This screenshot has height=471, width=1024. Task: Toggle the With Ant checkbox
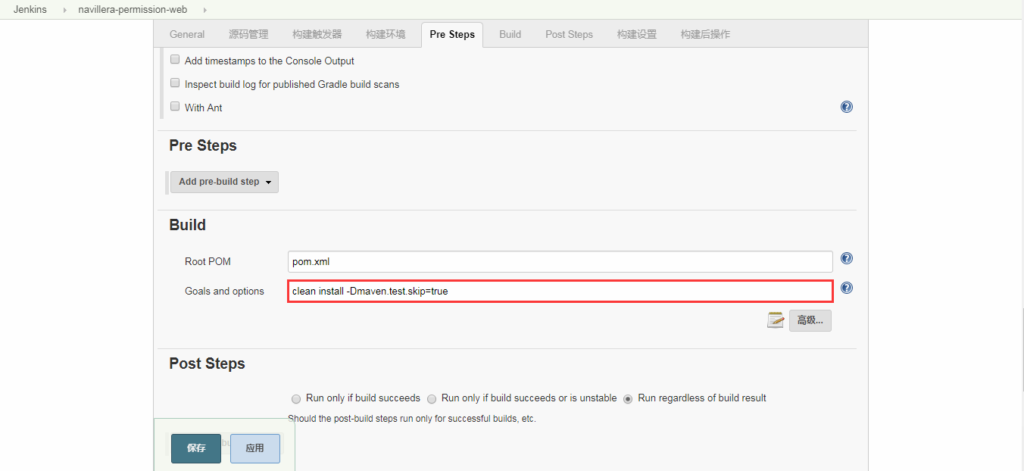point(175,107)
